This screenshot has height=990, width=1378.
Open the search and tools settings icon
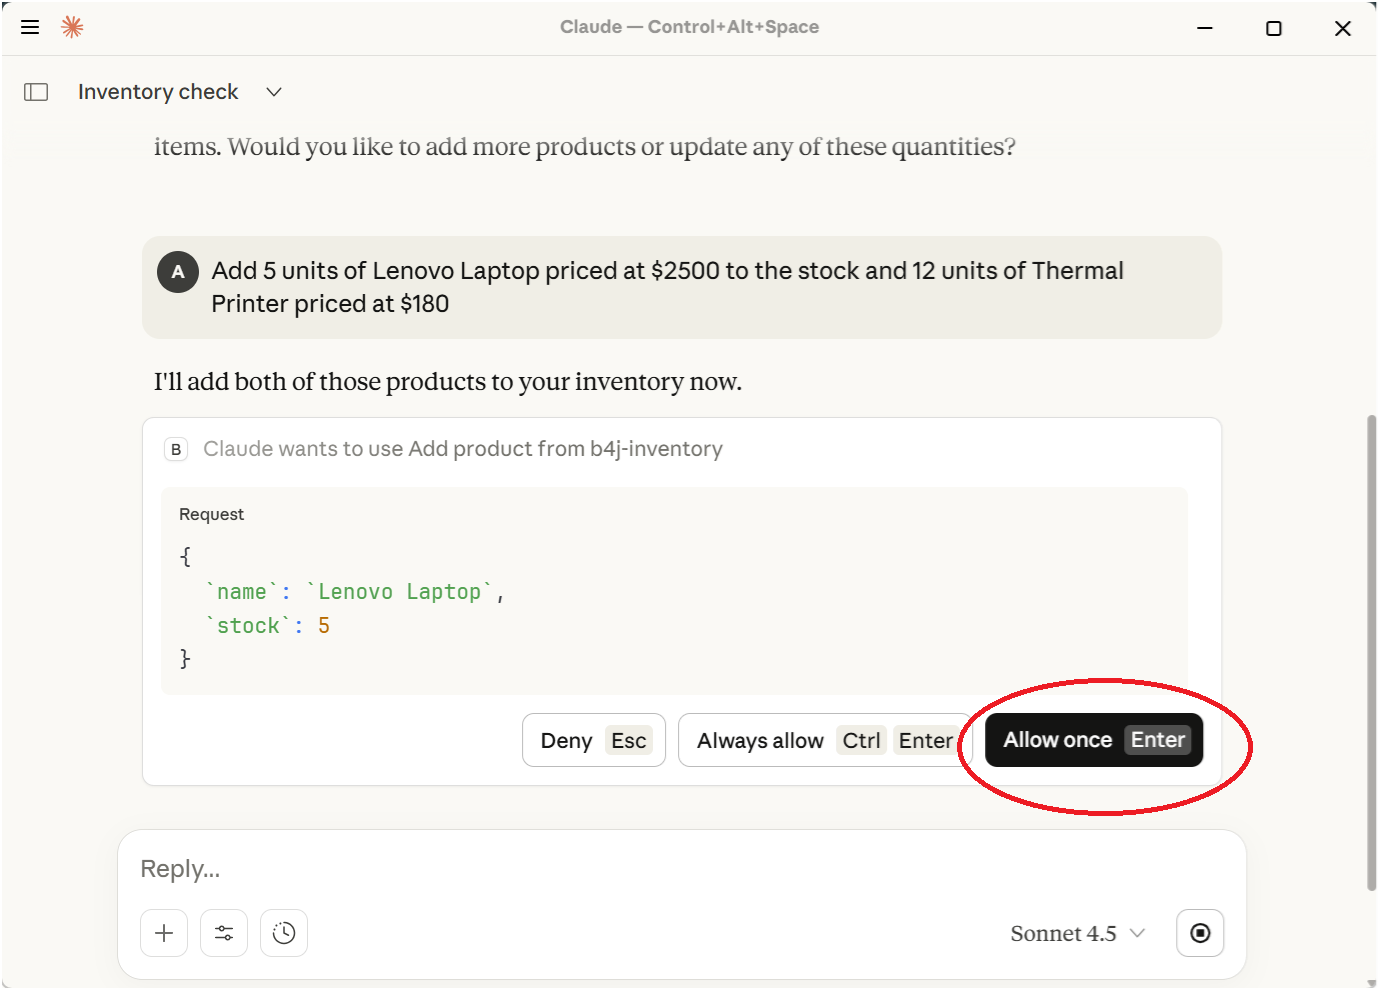(x=224, y=933)
